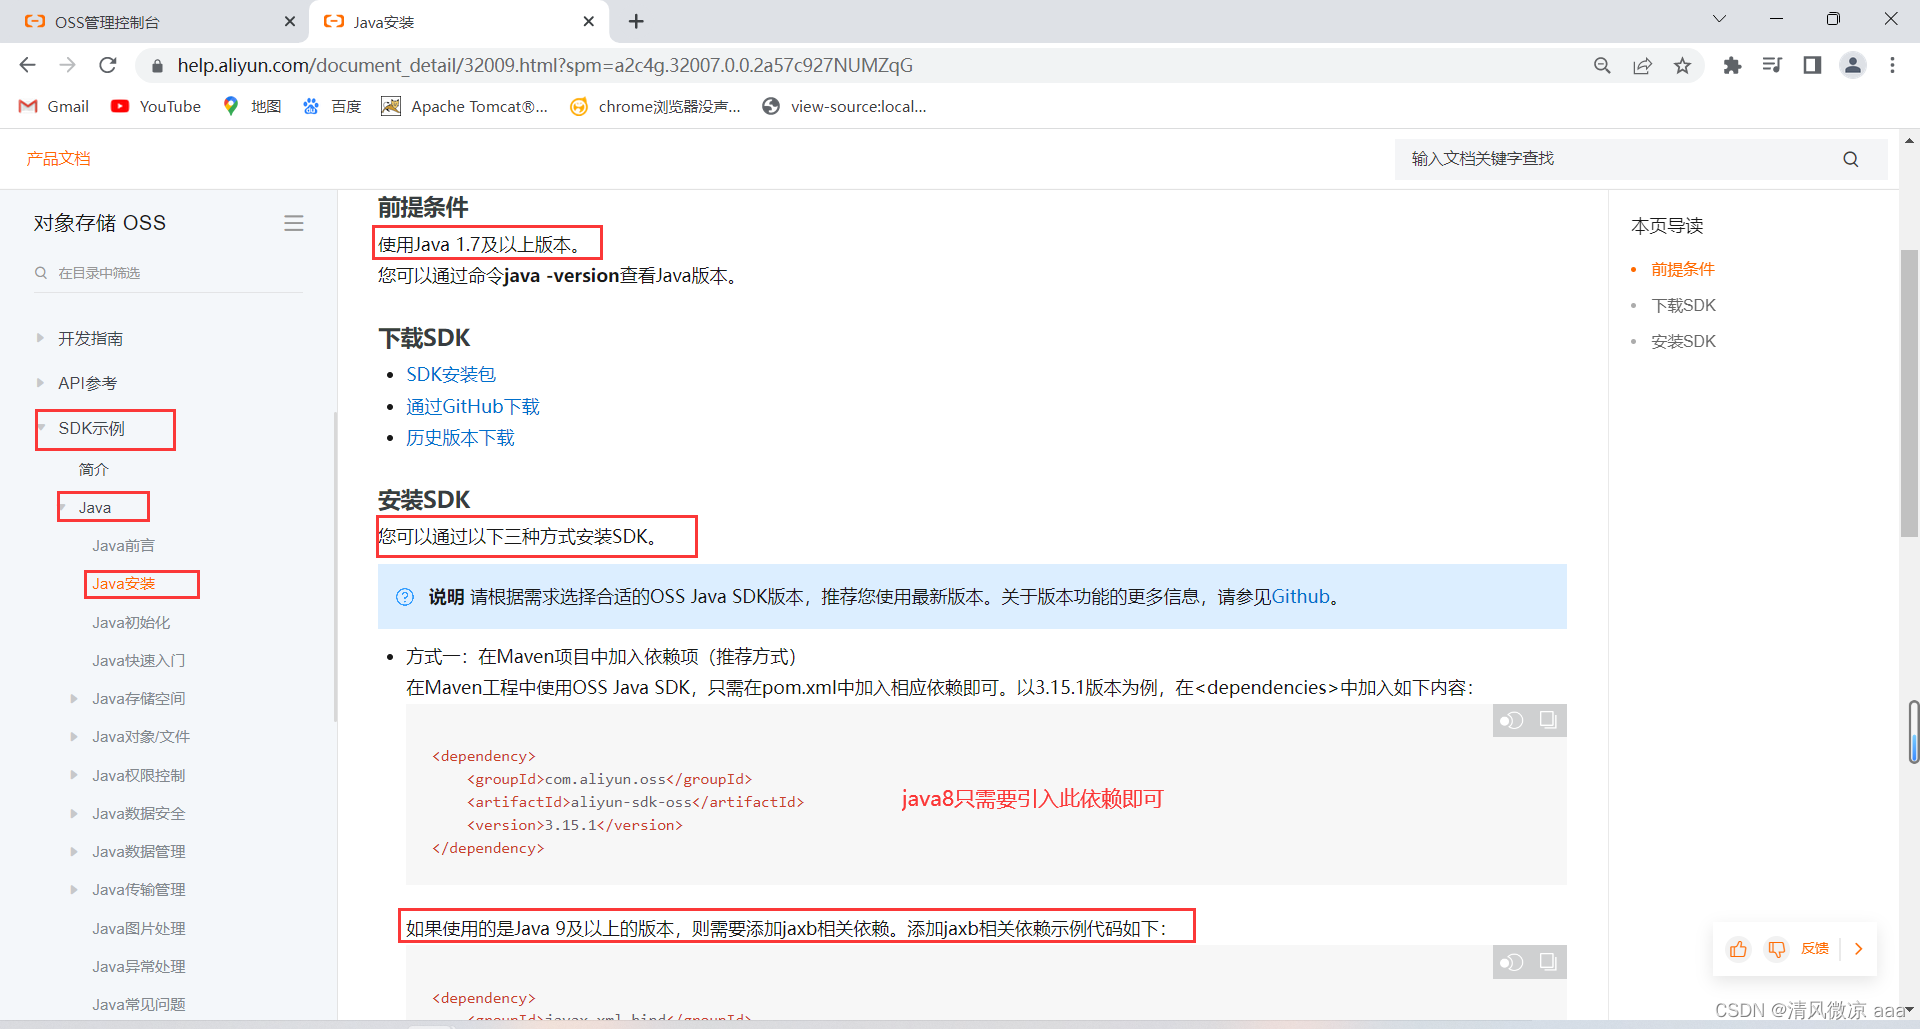The width and height of the screenshot is (1920, 1029).
Task: Open the Github link in the note
Action: (1301, 597)
